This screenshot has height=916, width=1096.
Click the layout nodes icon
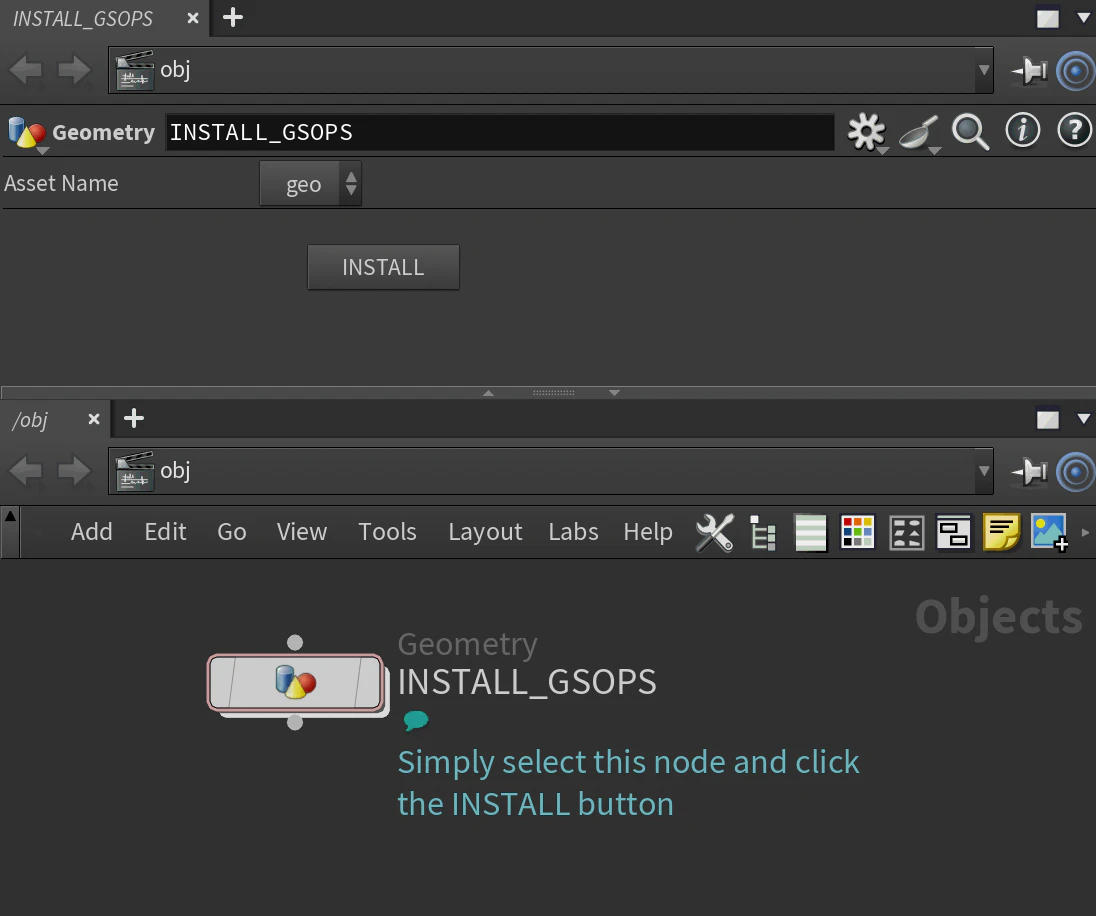[907, 533]
